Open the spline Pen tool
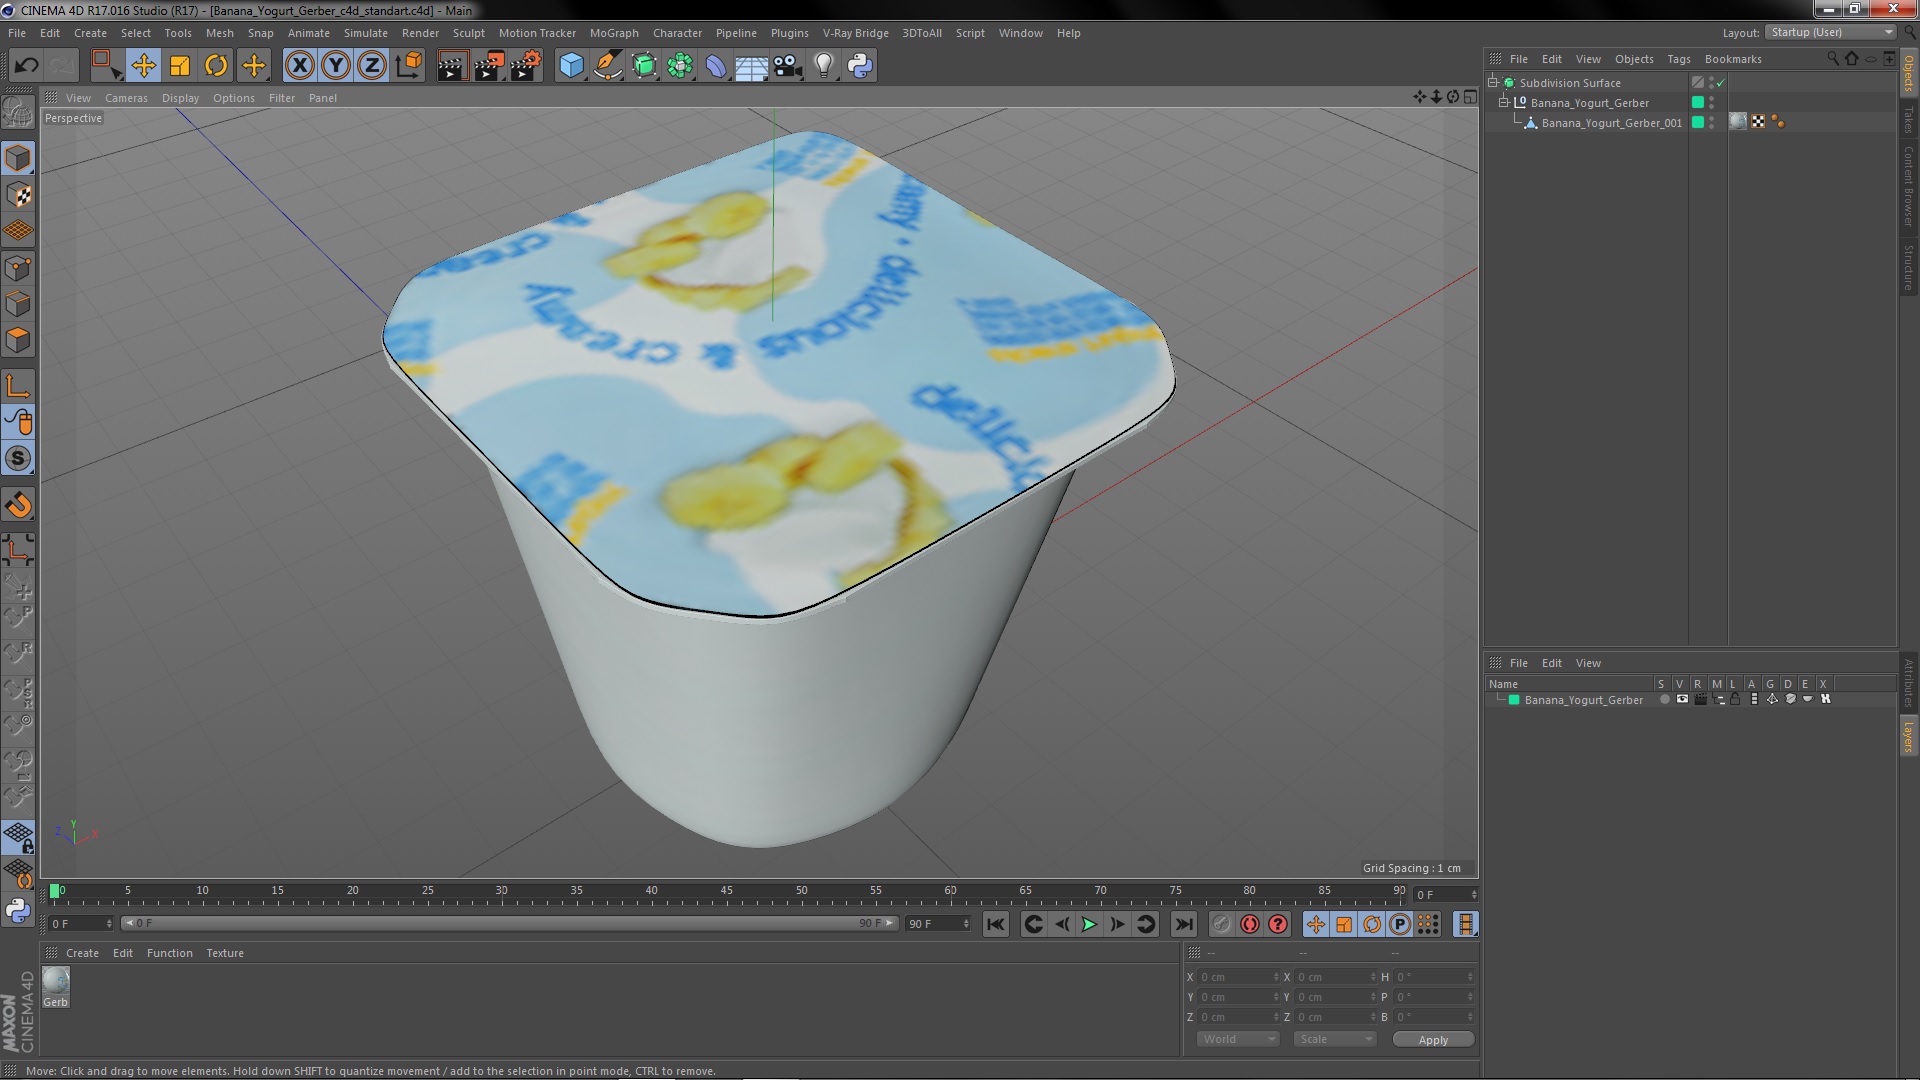This screenshot has height=1080, width=1920. tap(608, 66)
